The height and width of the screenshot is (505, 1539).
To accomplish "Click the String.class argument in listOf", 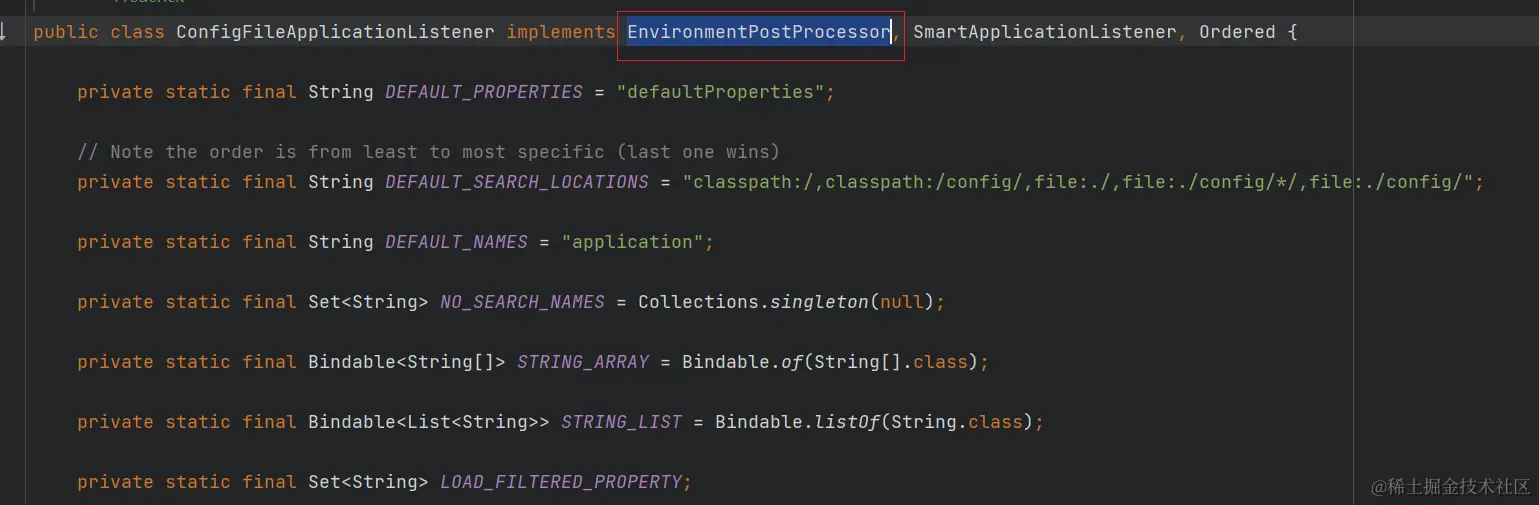I will (957, 422).
